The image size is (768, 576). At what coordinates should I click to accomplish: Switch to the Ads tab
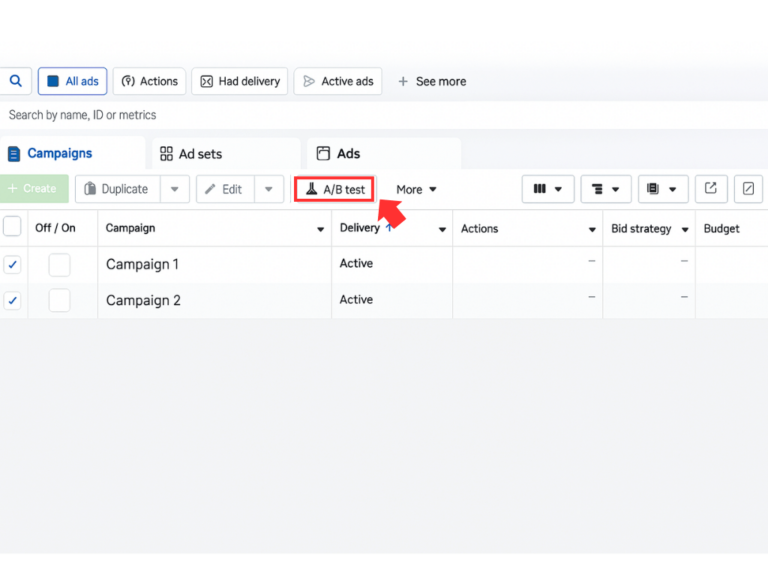pos(384,154)
